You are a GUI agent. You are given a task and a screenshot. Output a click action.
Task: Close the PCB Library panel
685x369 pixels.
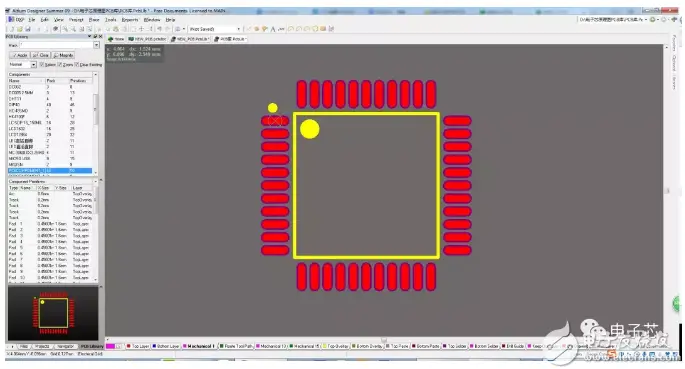coord(100,37)
